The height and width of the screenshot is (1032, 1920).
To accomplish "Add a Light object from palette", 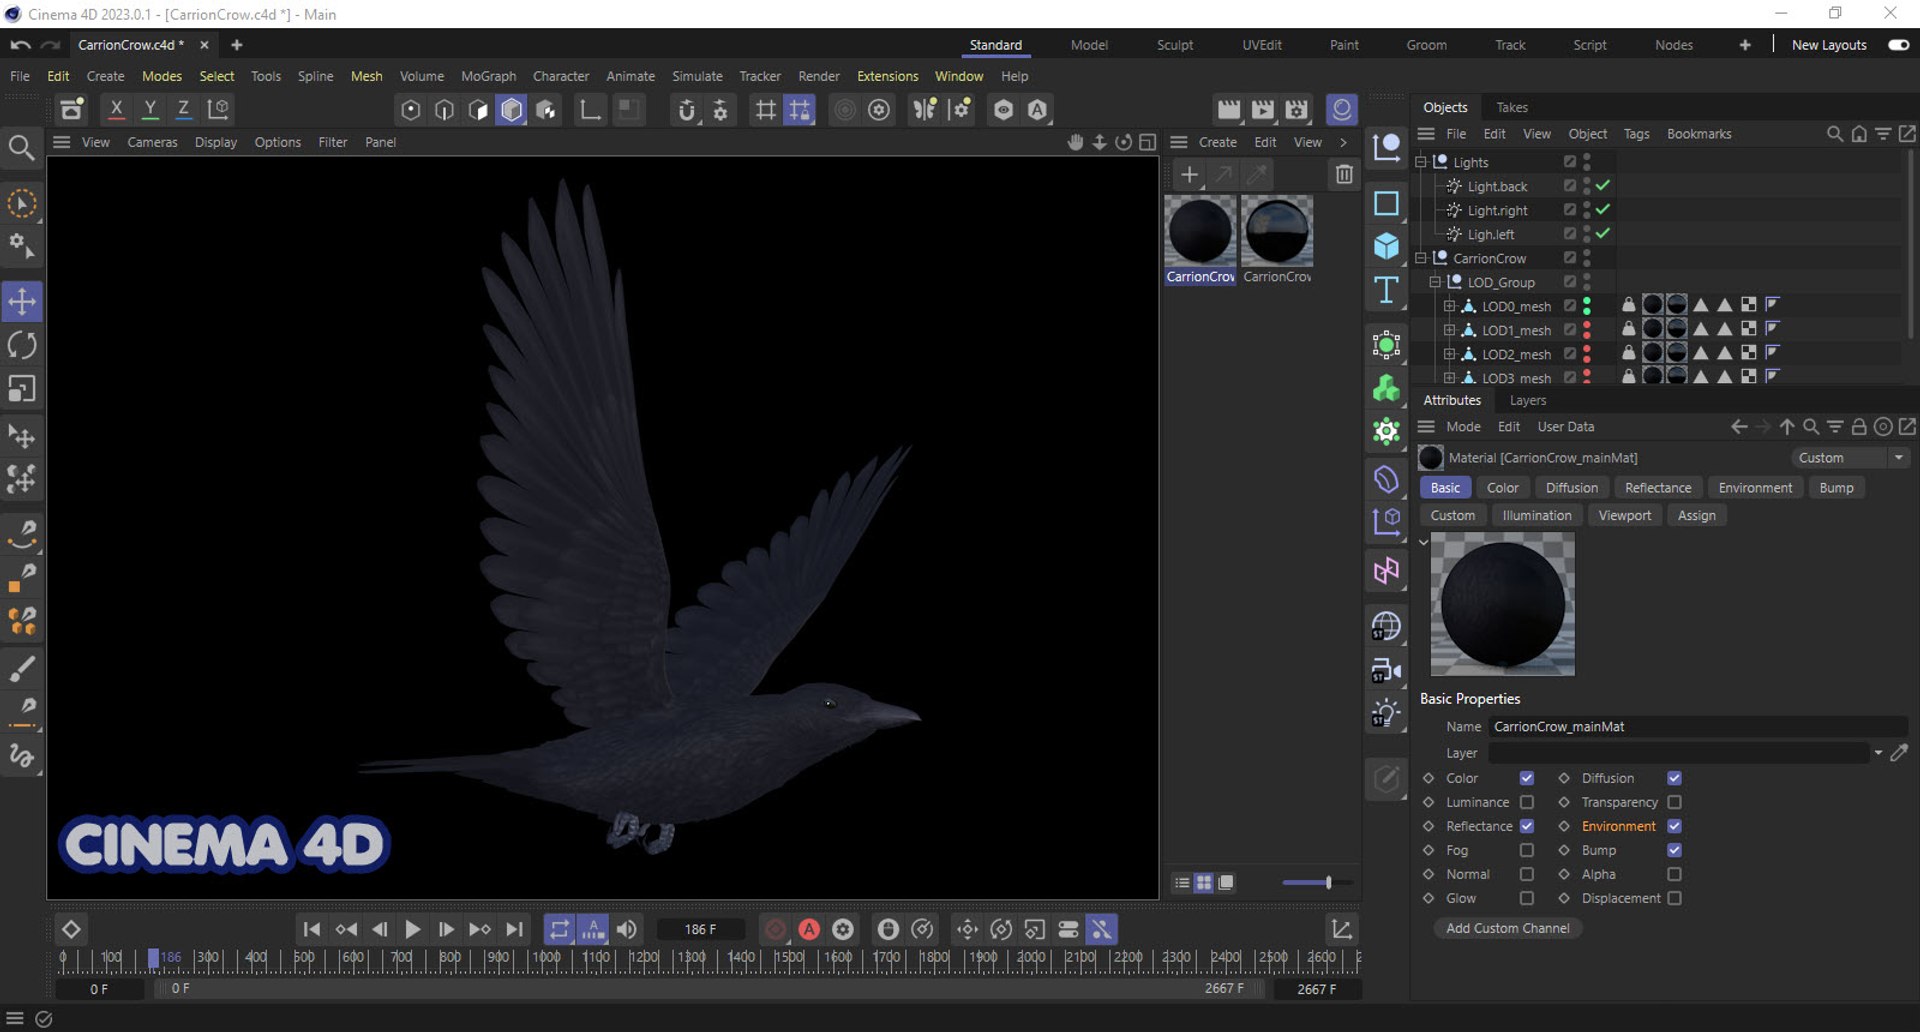I will [1386, 714].
